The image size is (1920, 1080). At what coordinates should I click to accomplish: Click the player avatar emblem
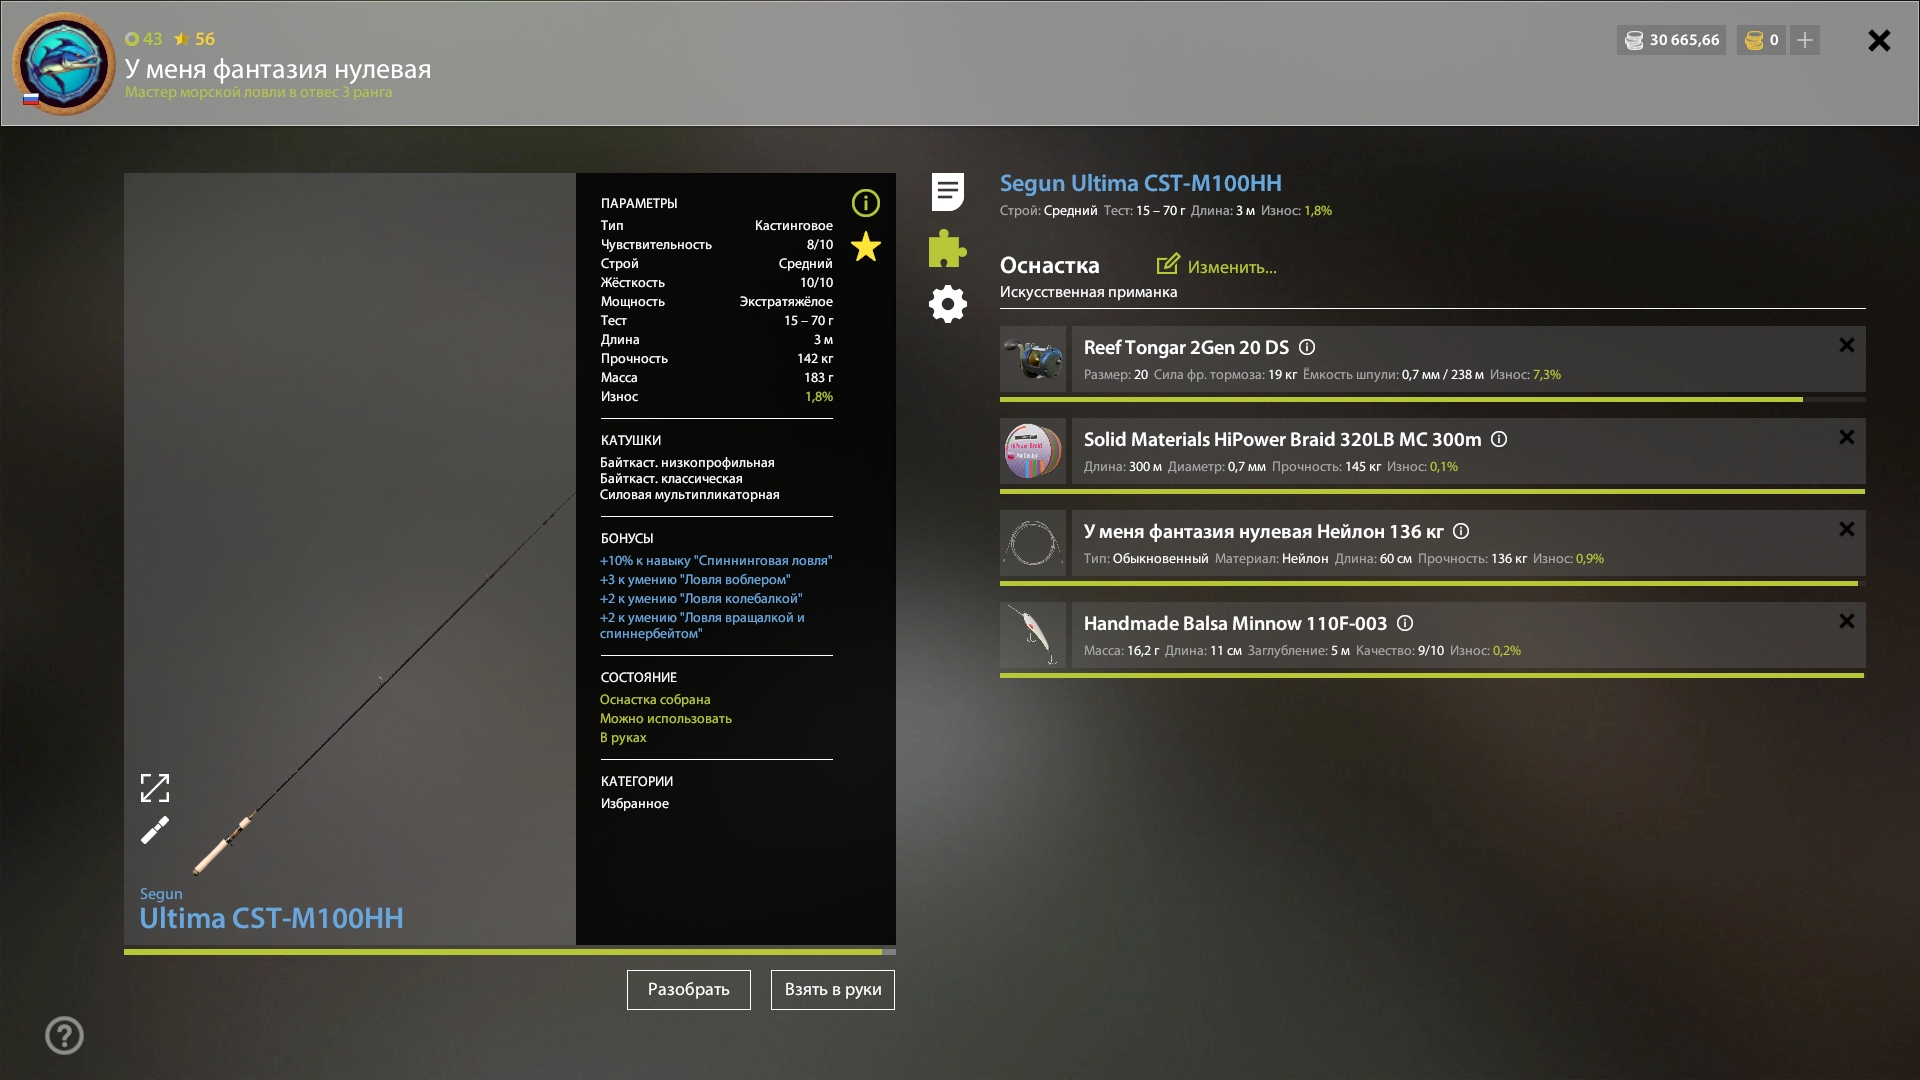[64, 63]
